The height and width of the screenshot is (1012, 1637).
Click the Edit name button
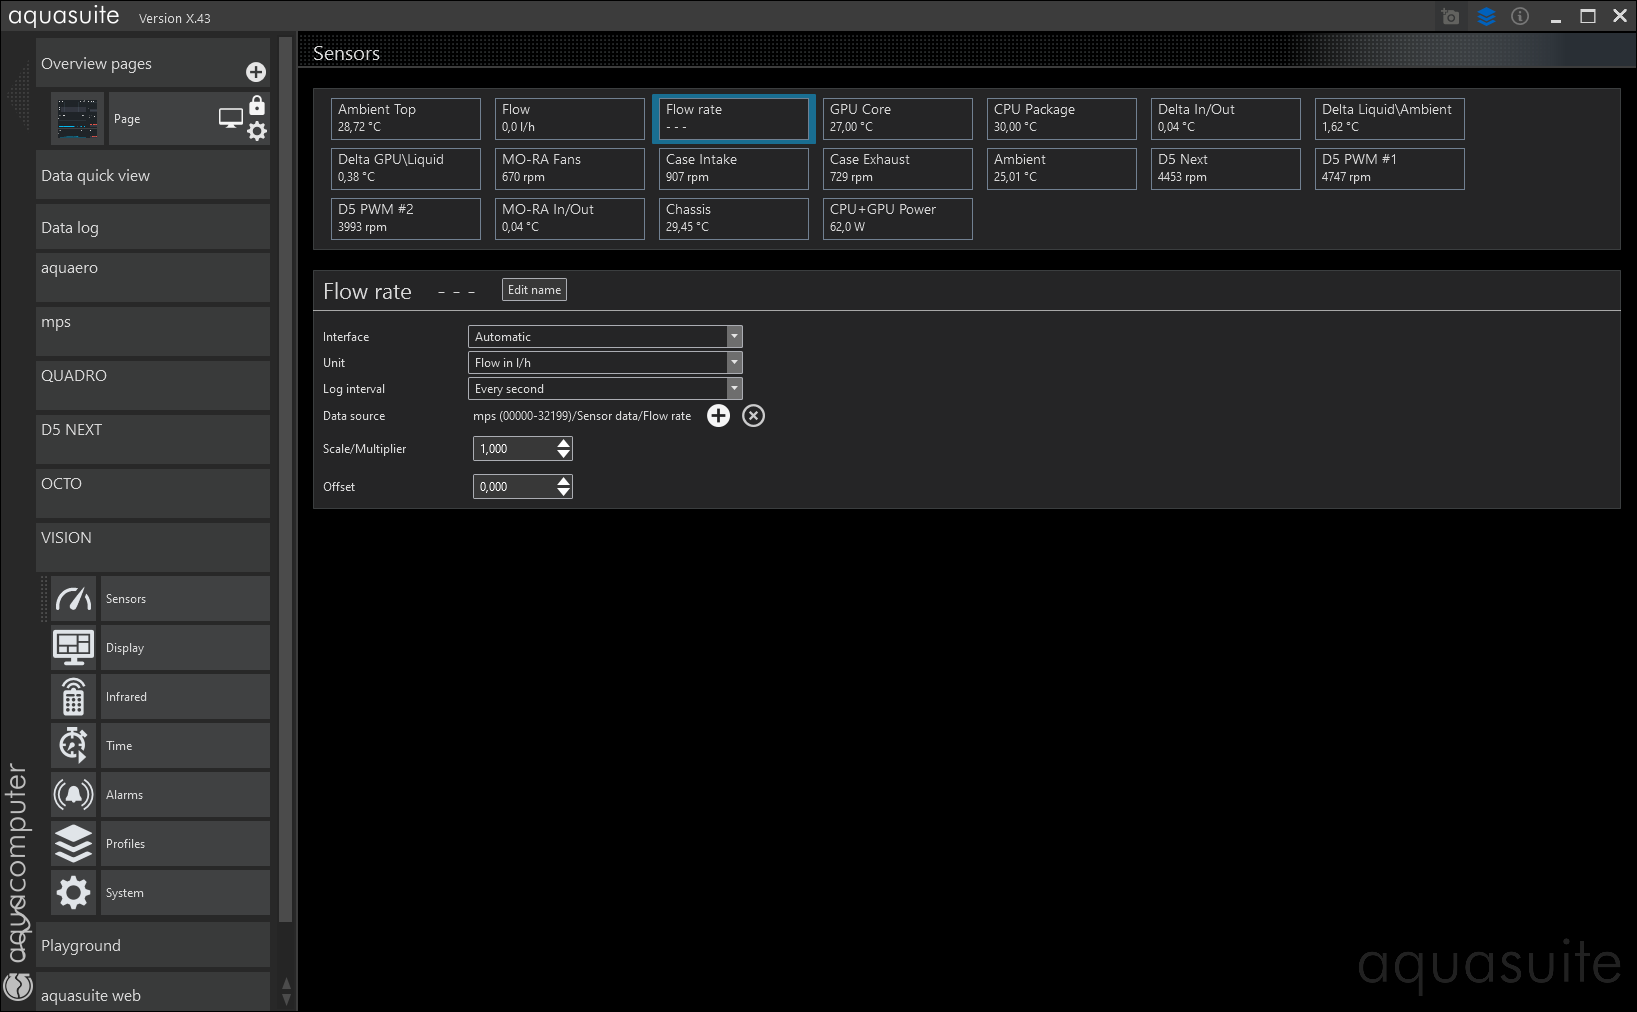click(x=534, y=290)
